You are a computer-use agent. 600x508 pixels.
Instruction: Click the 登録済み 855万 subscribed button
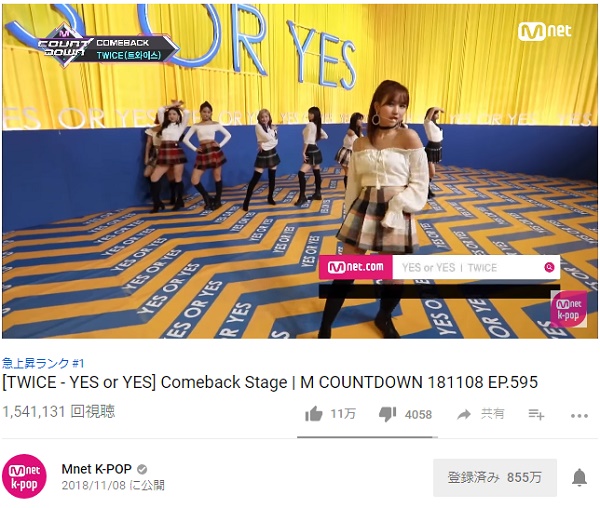point(495,477)
